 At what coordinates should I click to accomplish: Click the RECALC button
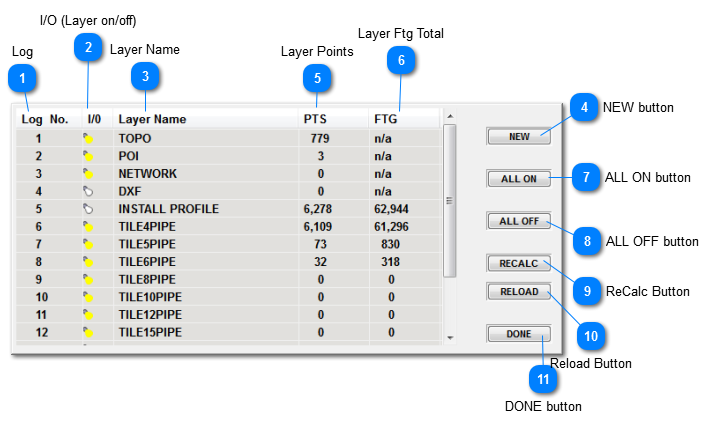click(x=519, y=264)
